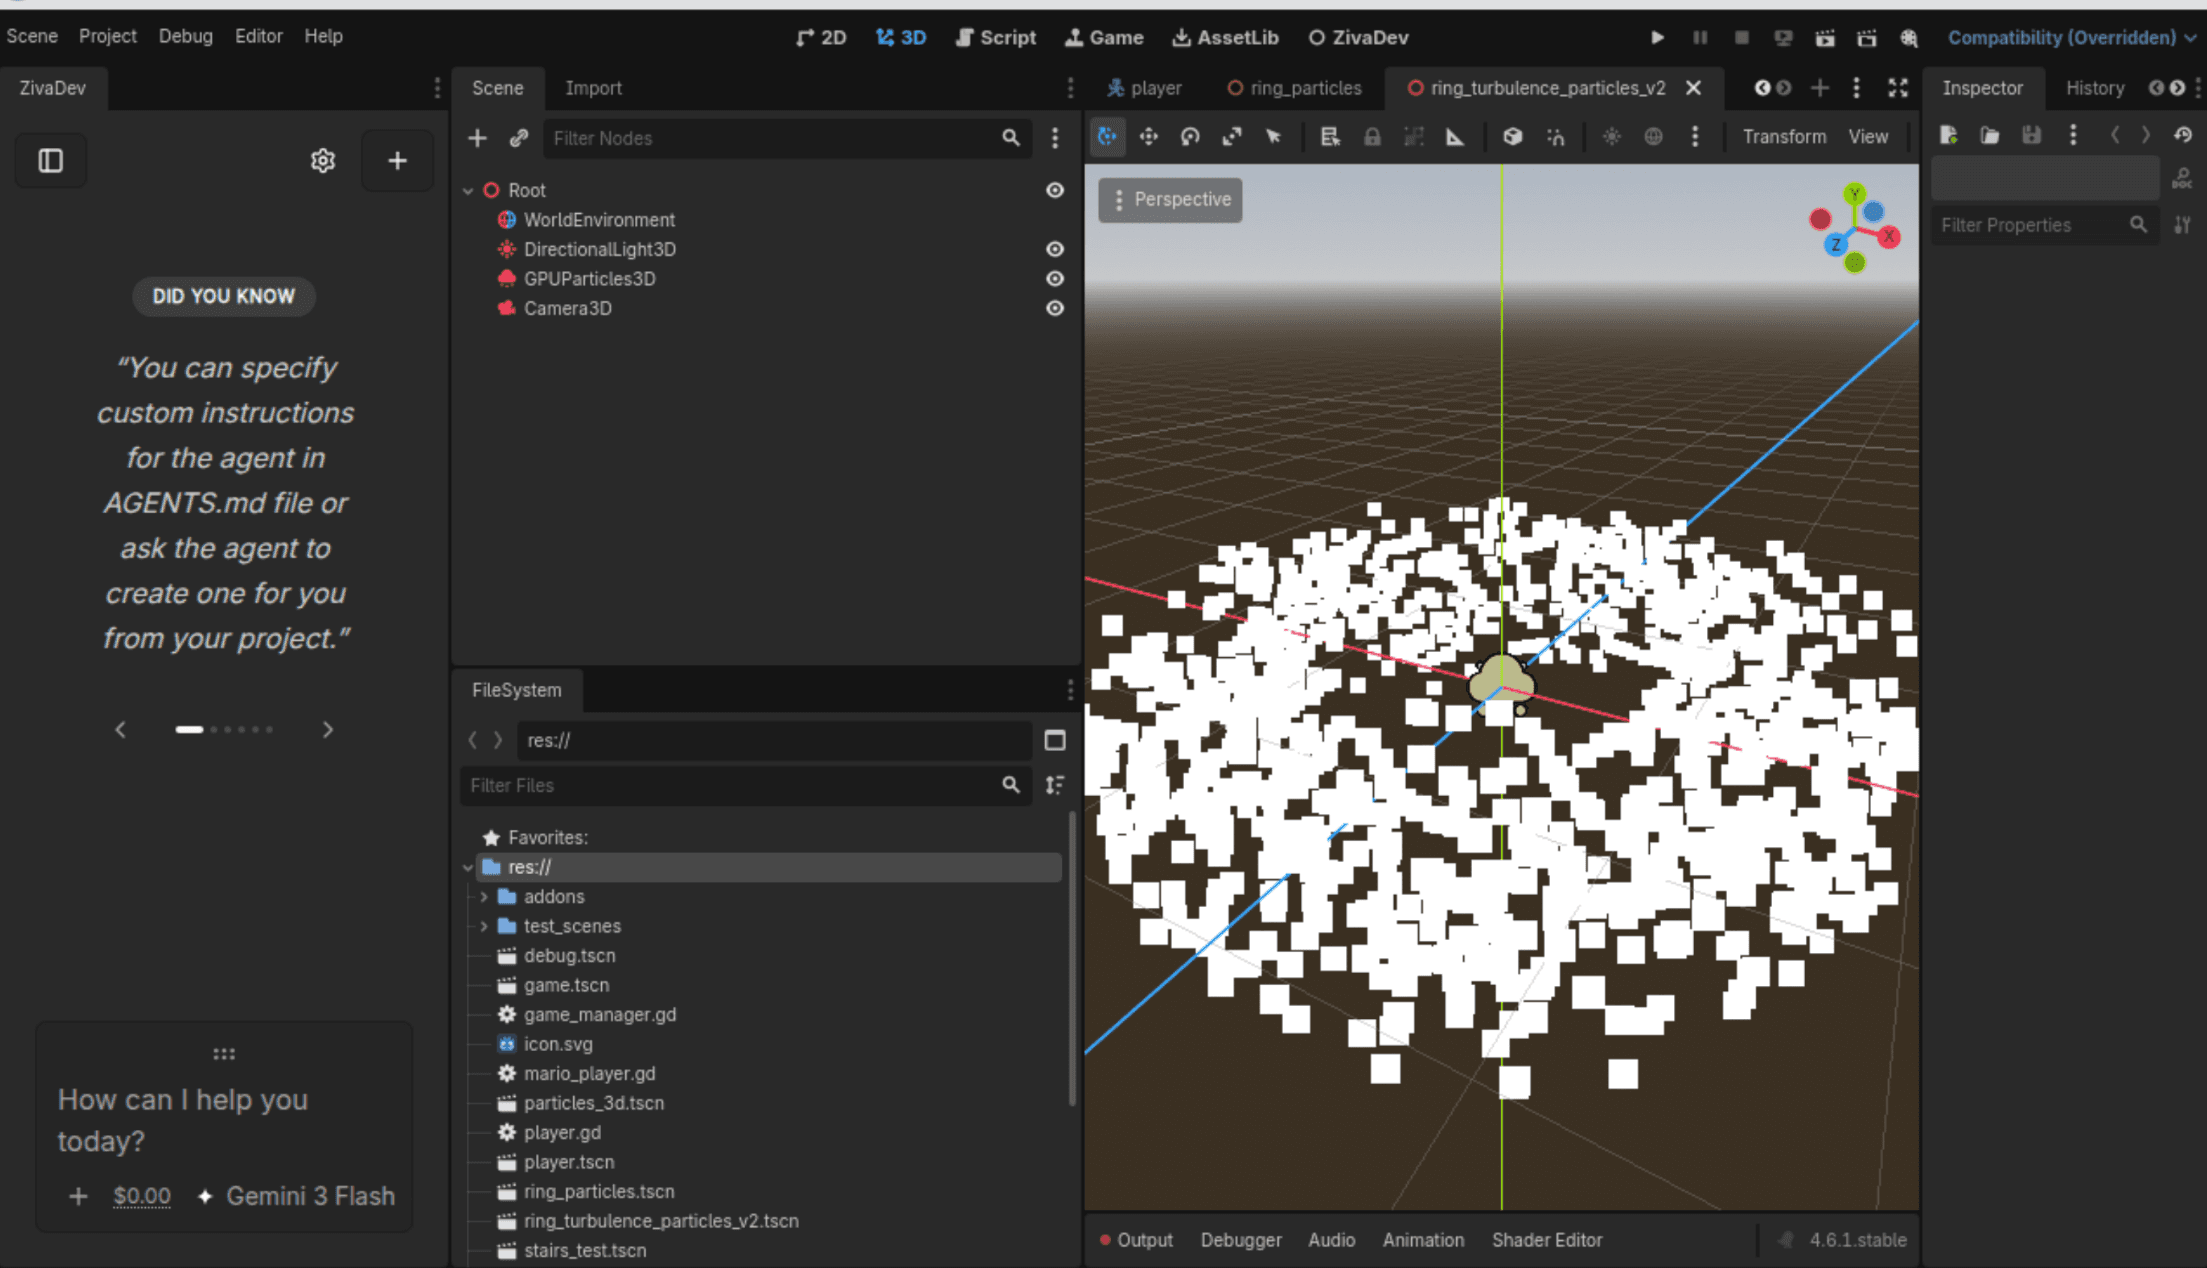Run a specific scene folder-clapper icon
Image resolution: width=2207 pixels, height=1268 pixels.
[x=1867, y=37]
